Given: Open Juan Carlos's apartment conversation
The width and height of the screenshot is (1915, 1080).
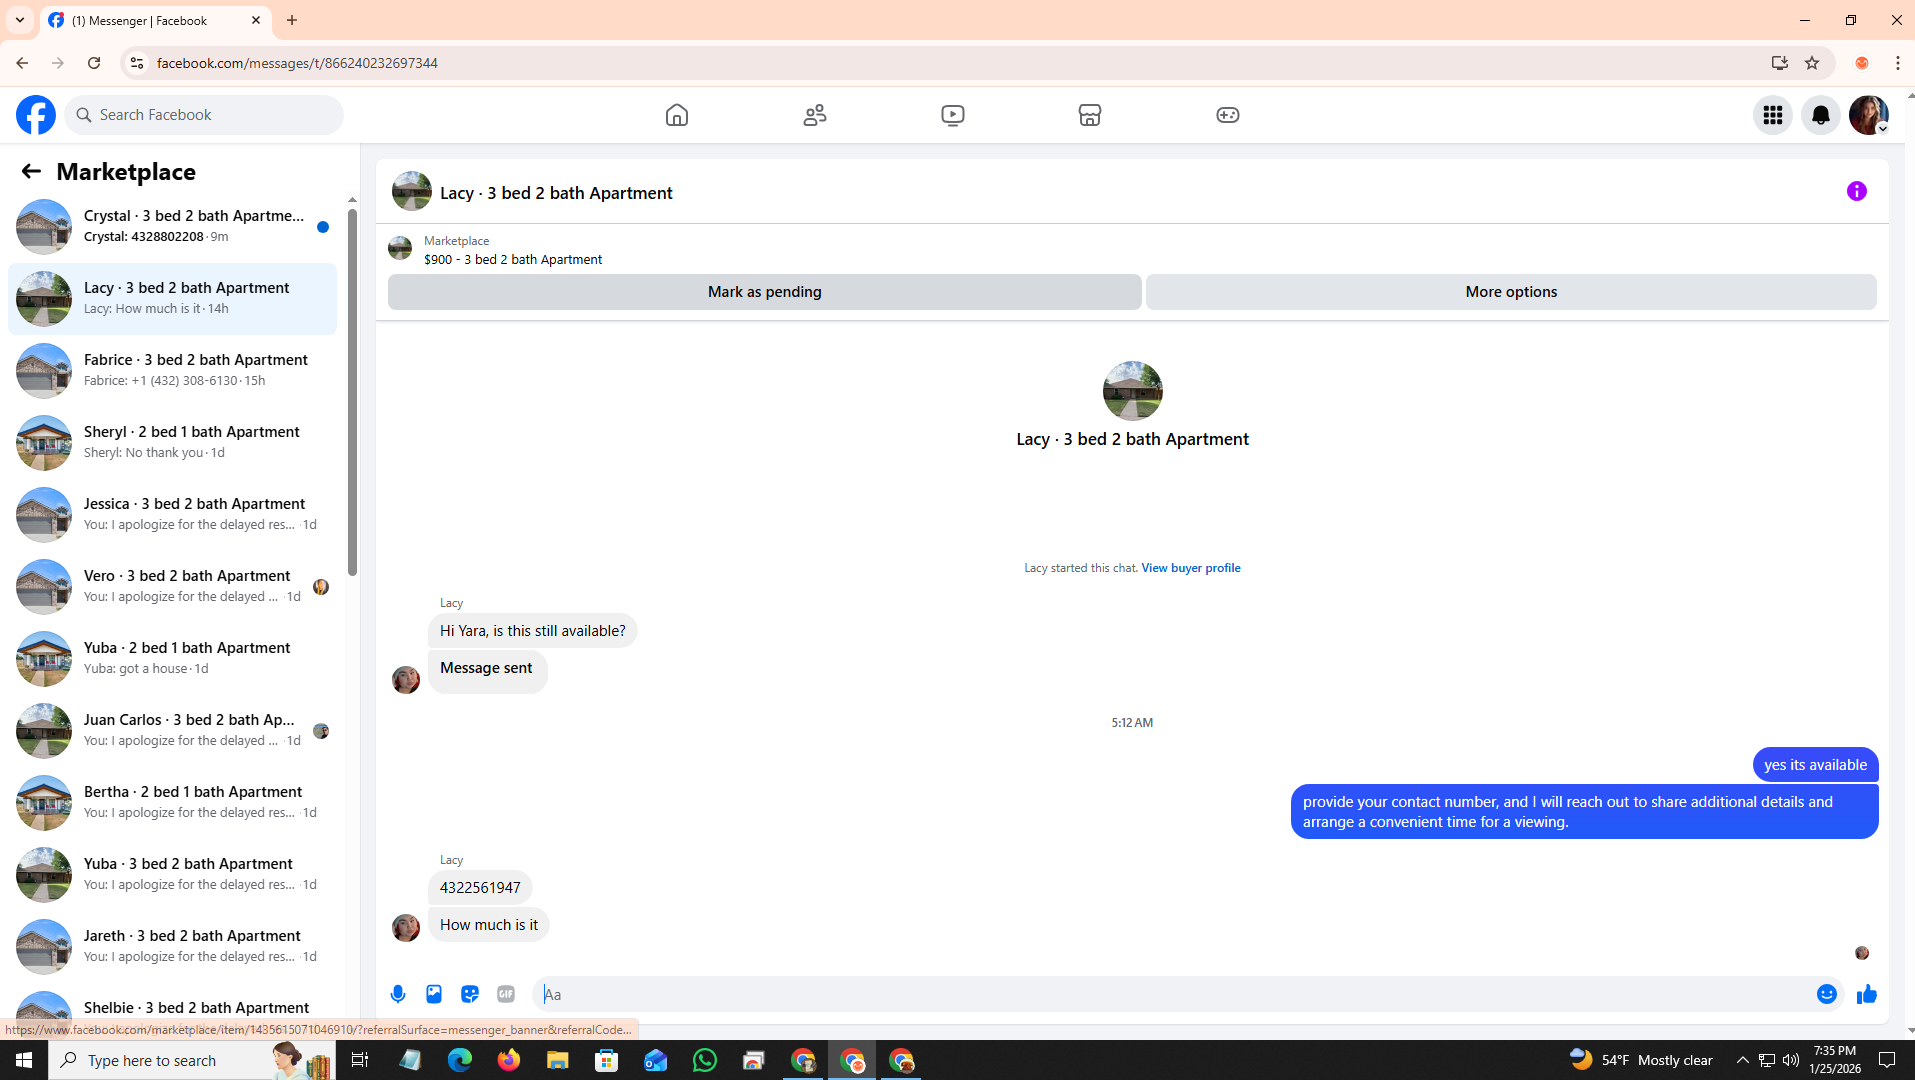Looking at the screenshot, I should [x=172, y=730].
